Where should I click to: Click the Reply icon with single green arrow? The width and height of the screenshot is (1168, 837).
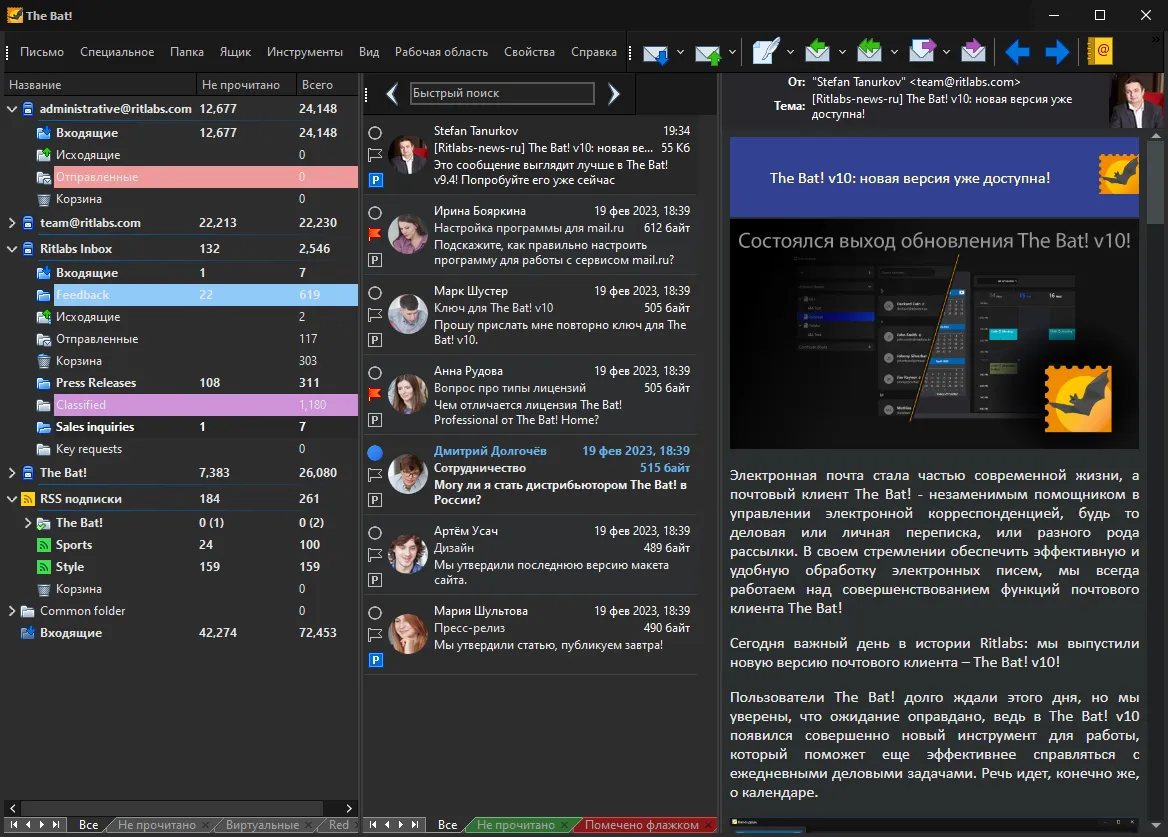pyautogui.click(x=817, y=51)
